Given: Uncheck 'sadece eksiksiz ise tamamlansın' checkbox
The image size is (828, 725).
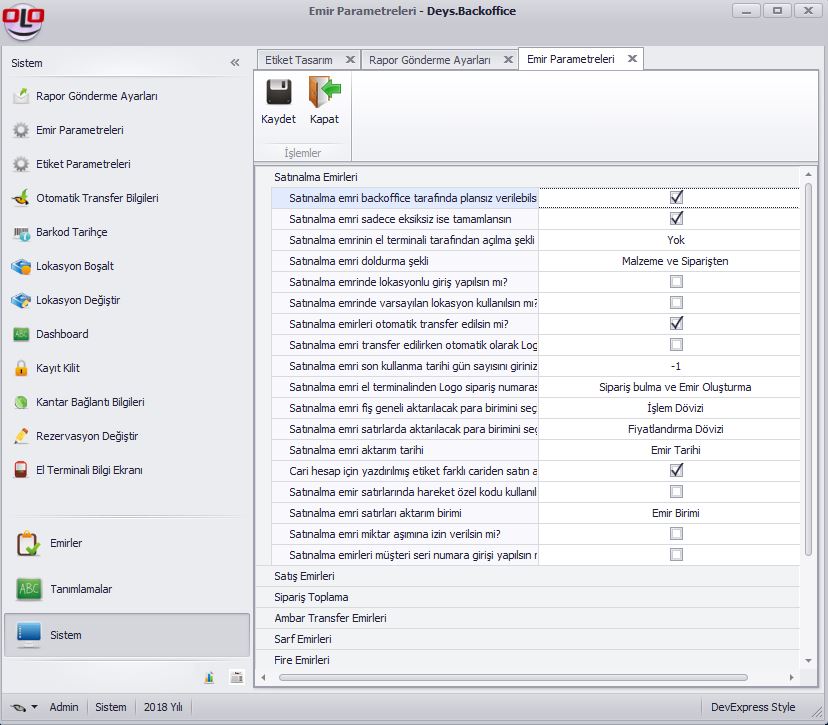Looking at the screenshot, I should pos(676,219).
